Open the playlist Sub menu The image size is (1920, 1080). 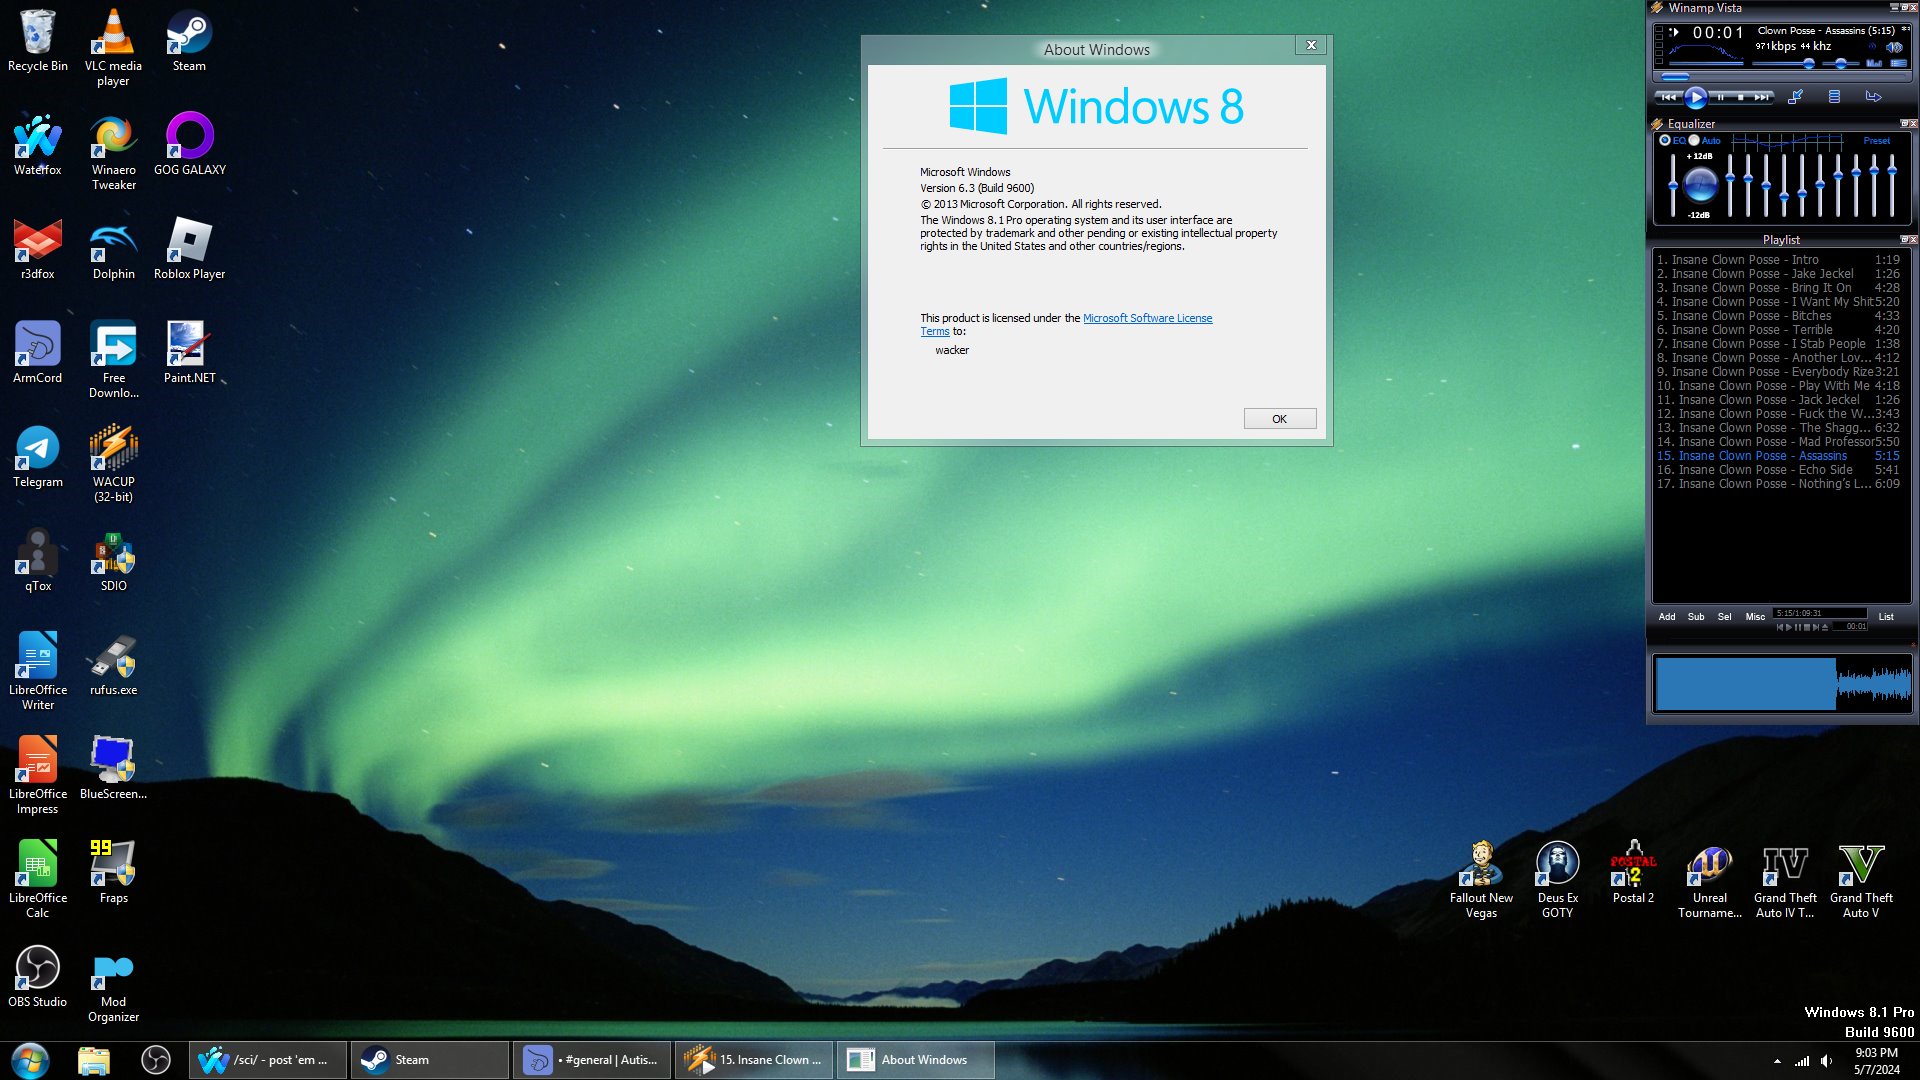click(x=1696, y=617)
